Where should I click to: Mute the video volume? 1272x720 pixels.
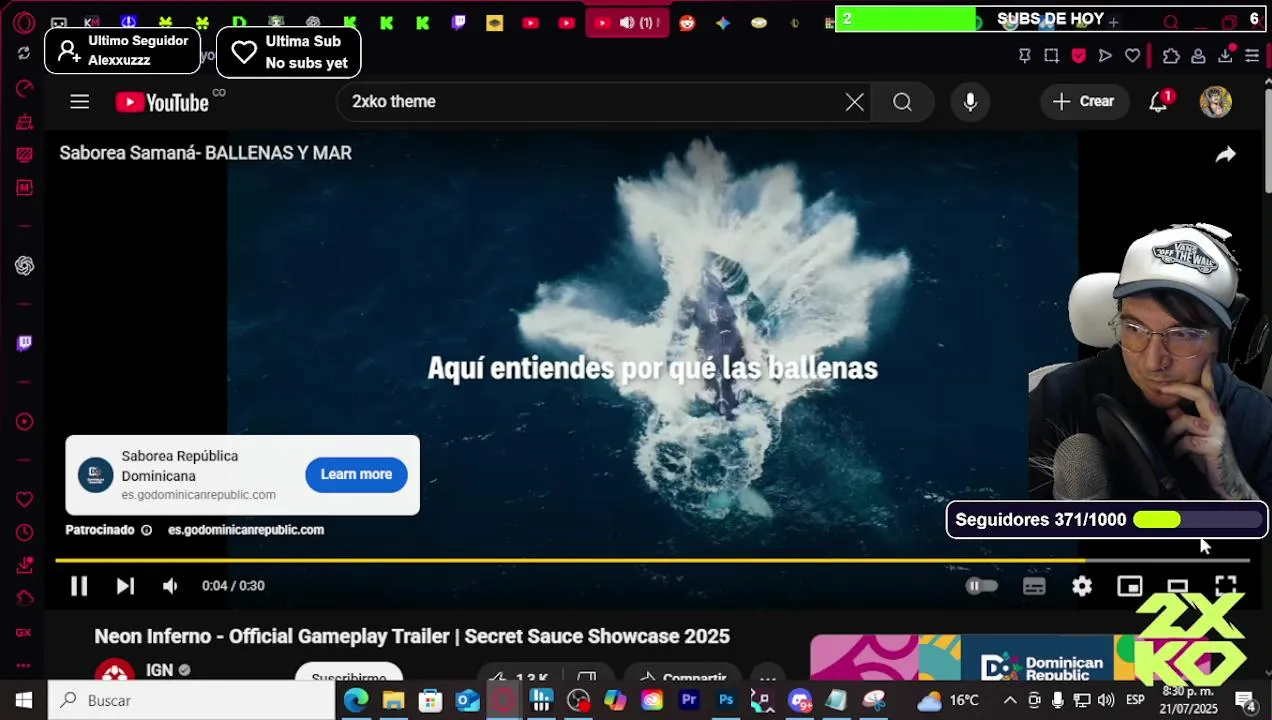(170, 586)
